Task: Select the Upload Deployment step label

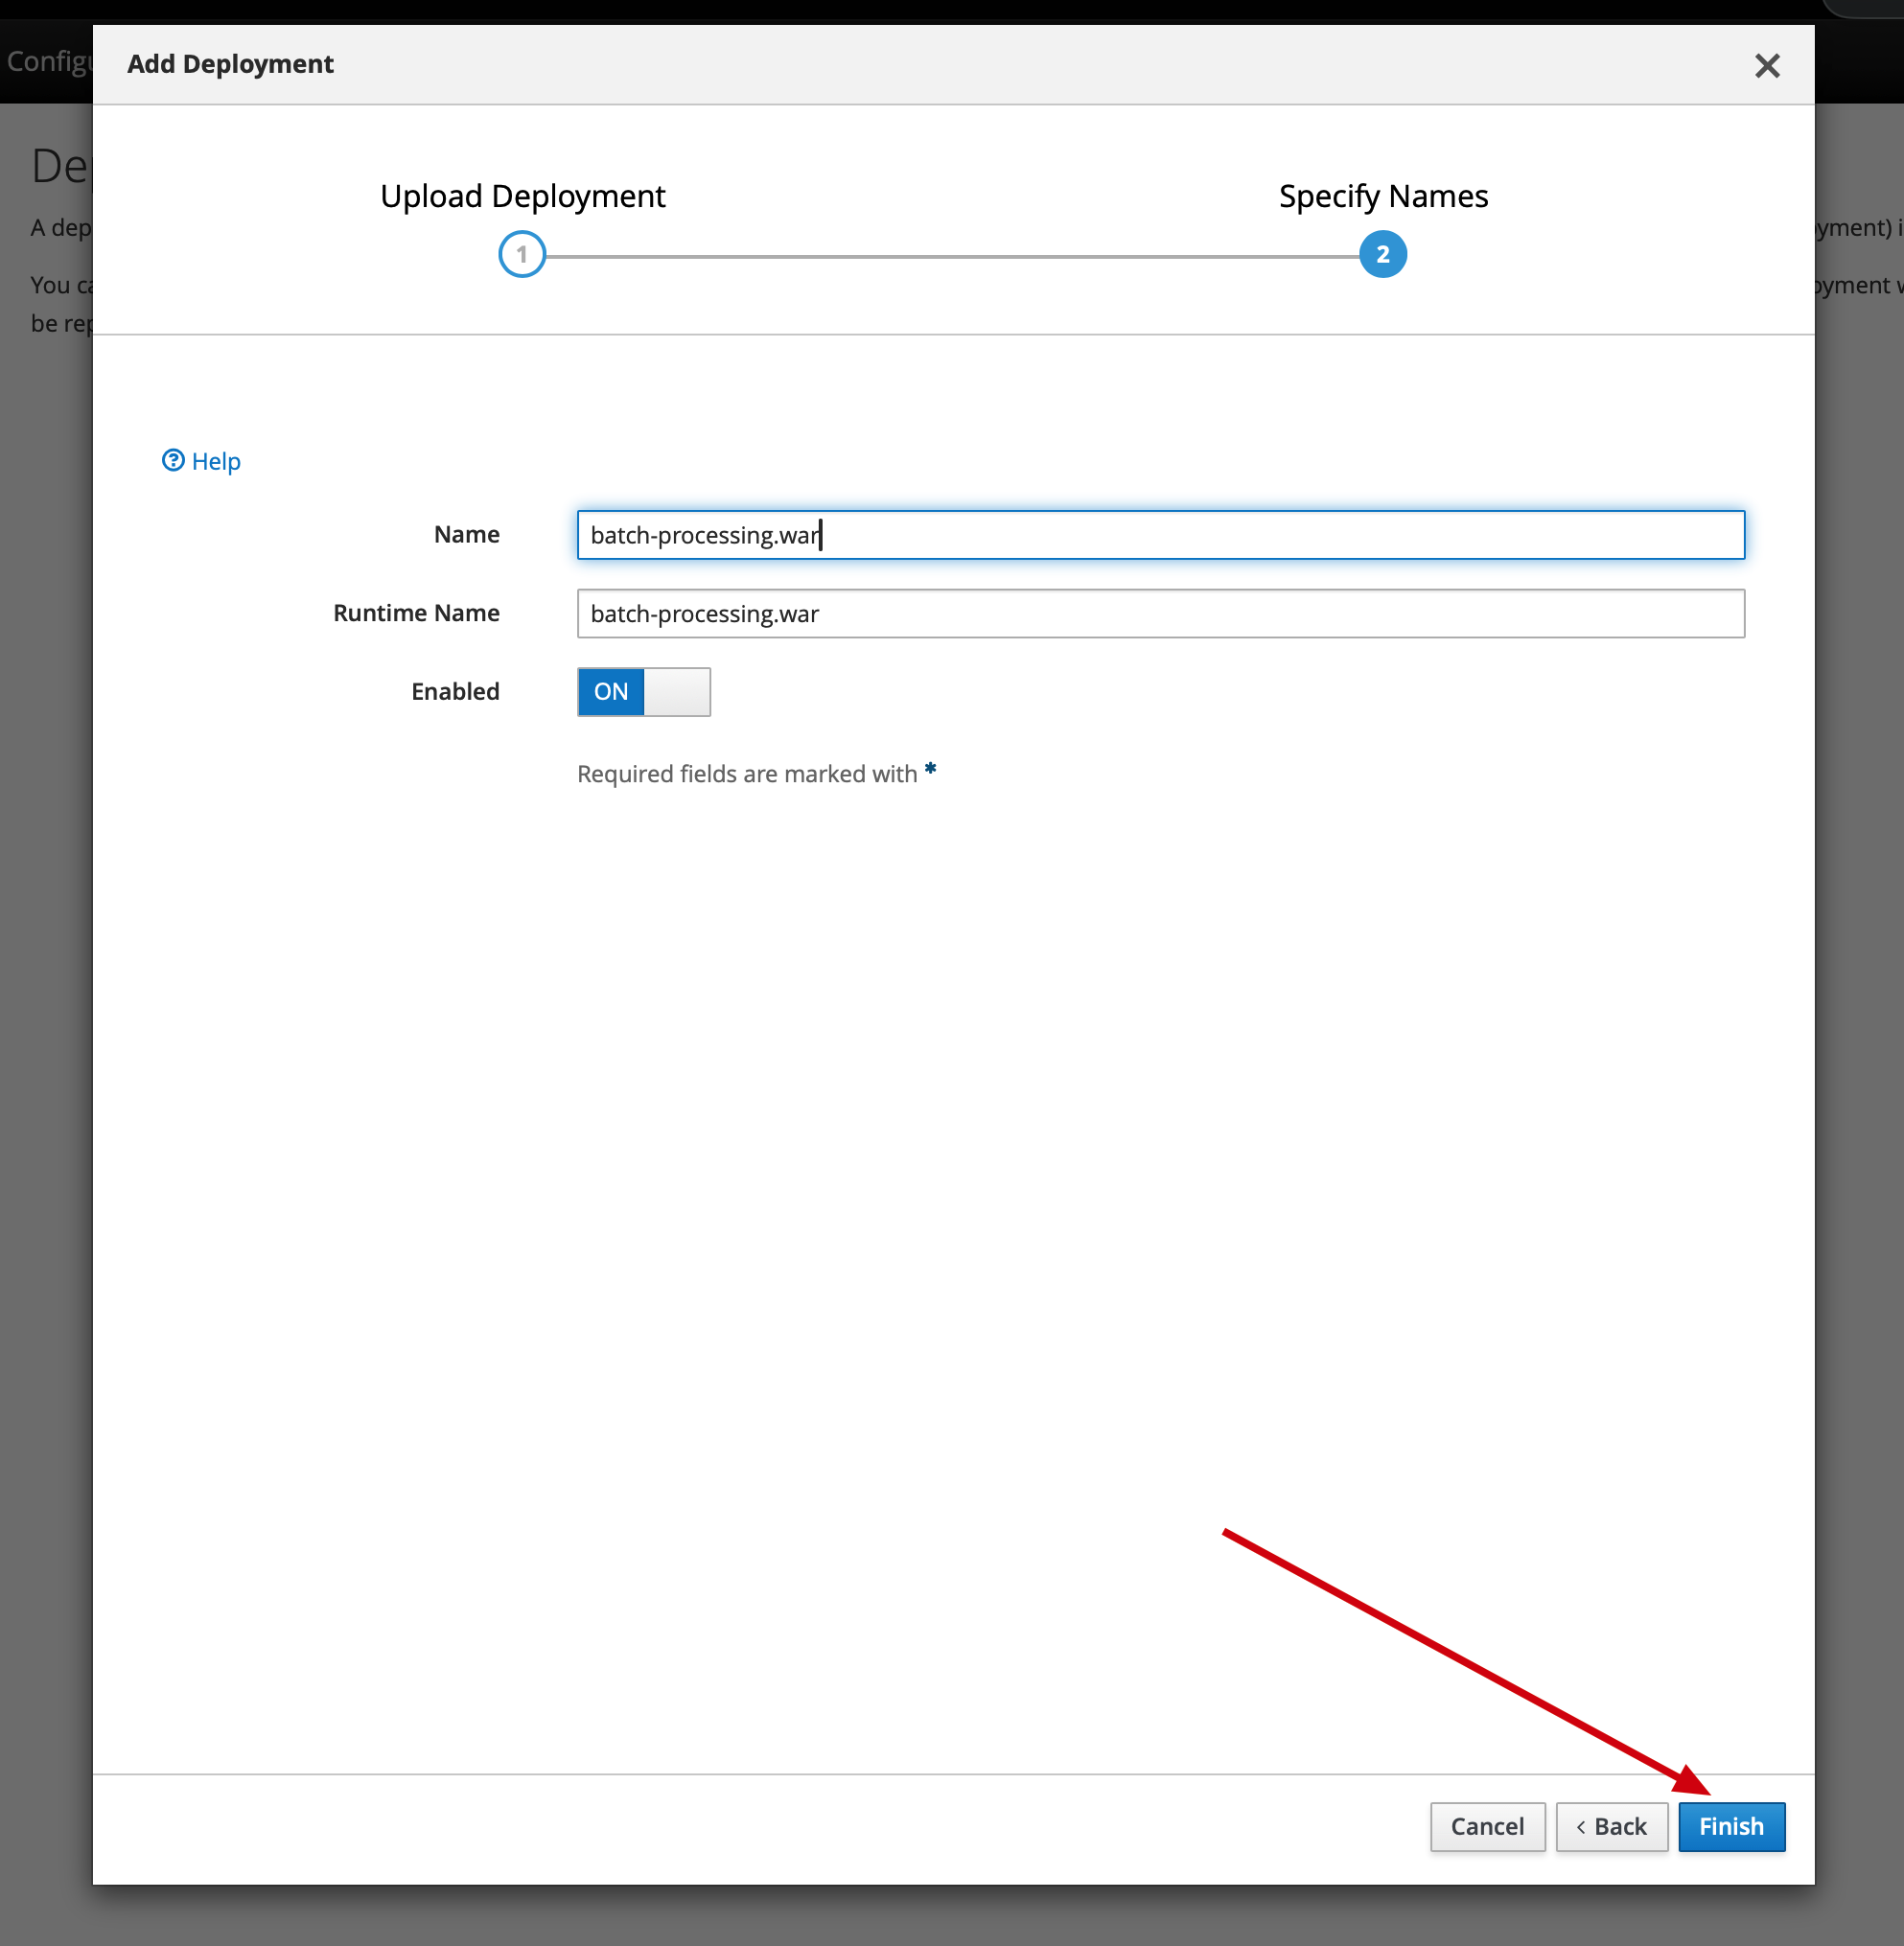Action: tap(522, 196)
